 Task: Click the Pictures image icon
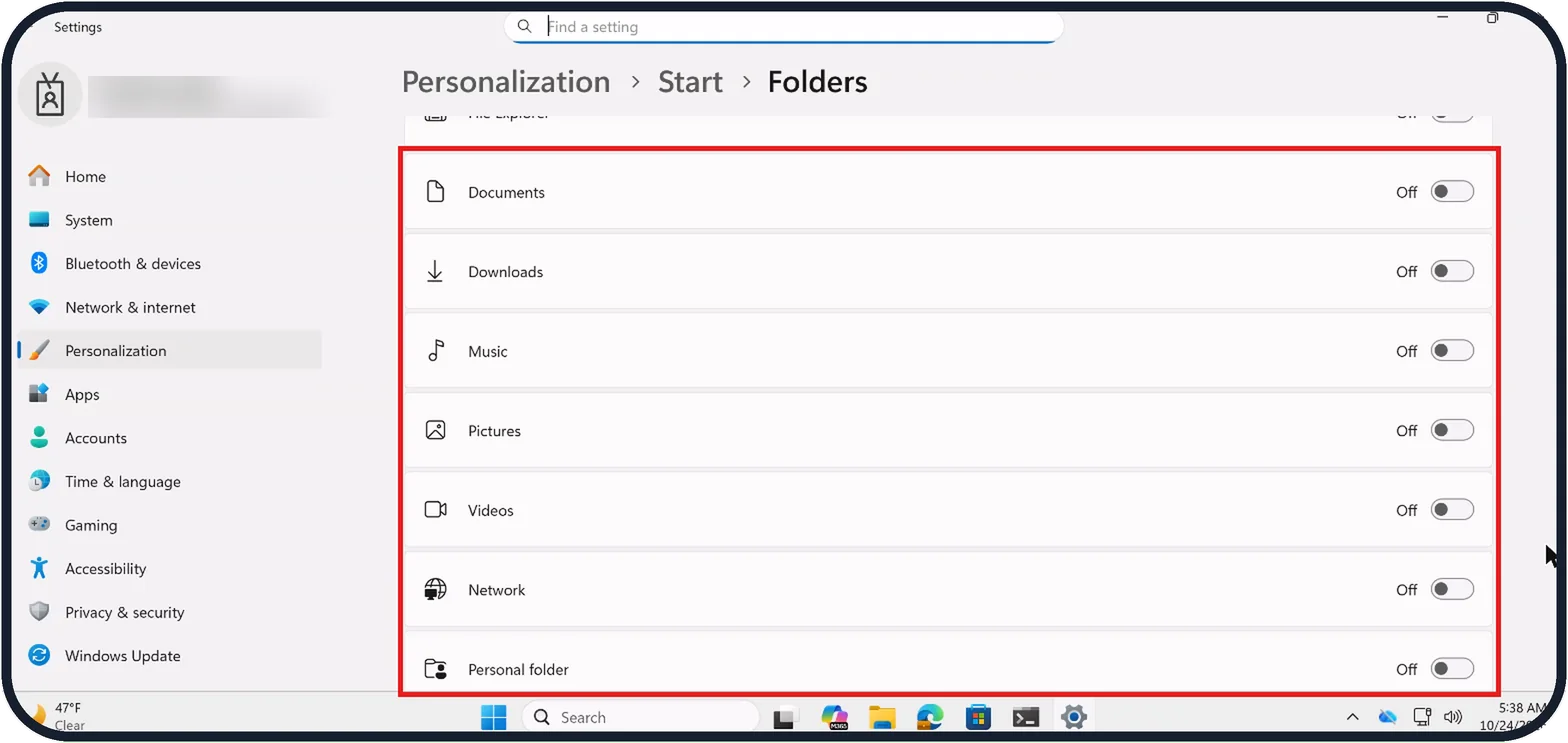(x=435, y=430)
